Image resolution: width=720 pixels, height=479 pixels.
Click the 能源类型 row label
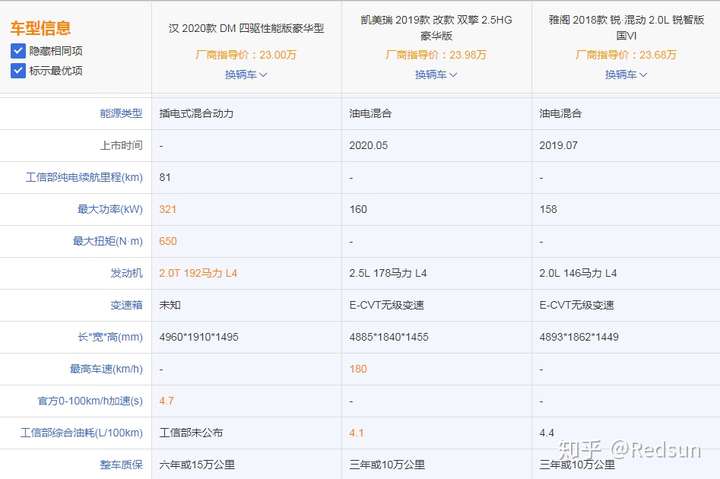click(x=121, y=113)
